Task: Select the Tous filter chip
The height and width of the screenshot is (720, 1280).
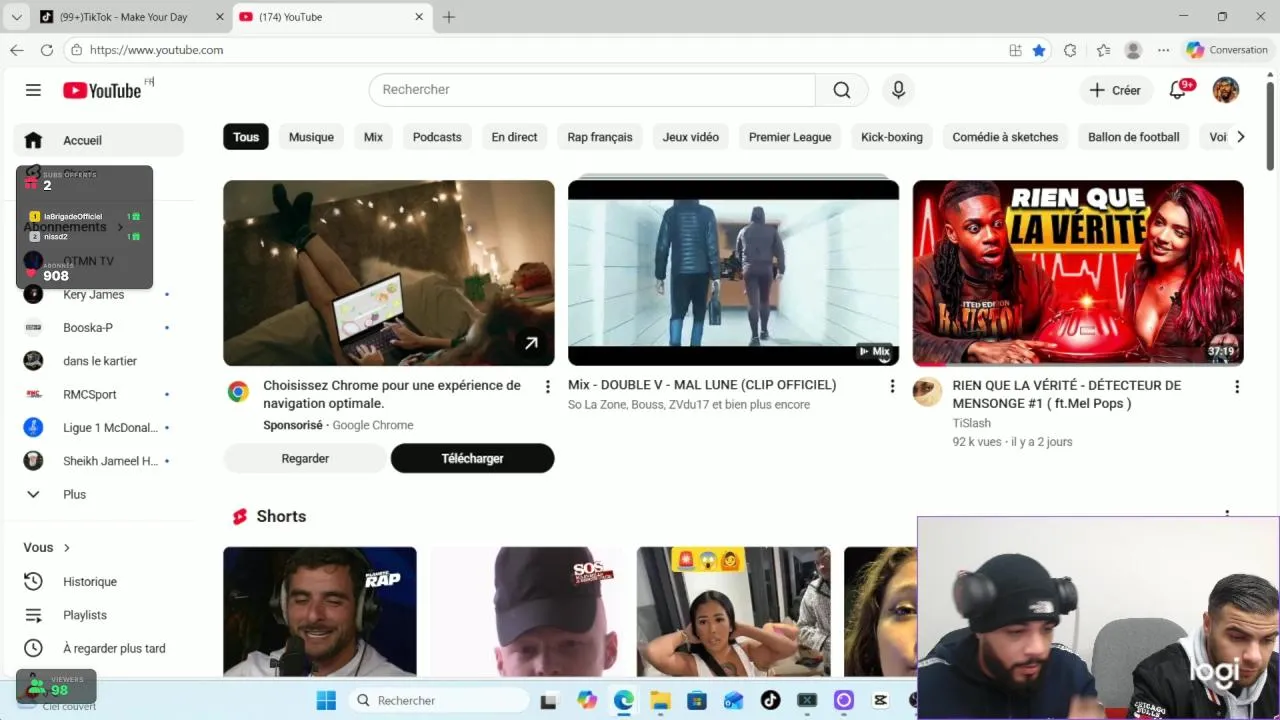Action: 246,137
